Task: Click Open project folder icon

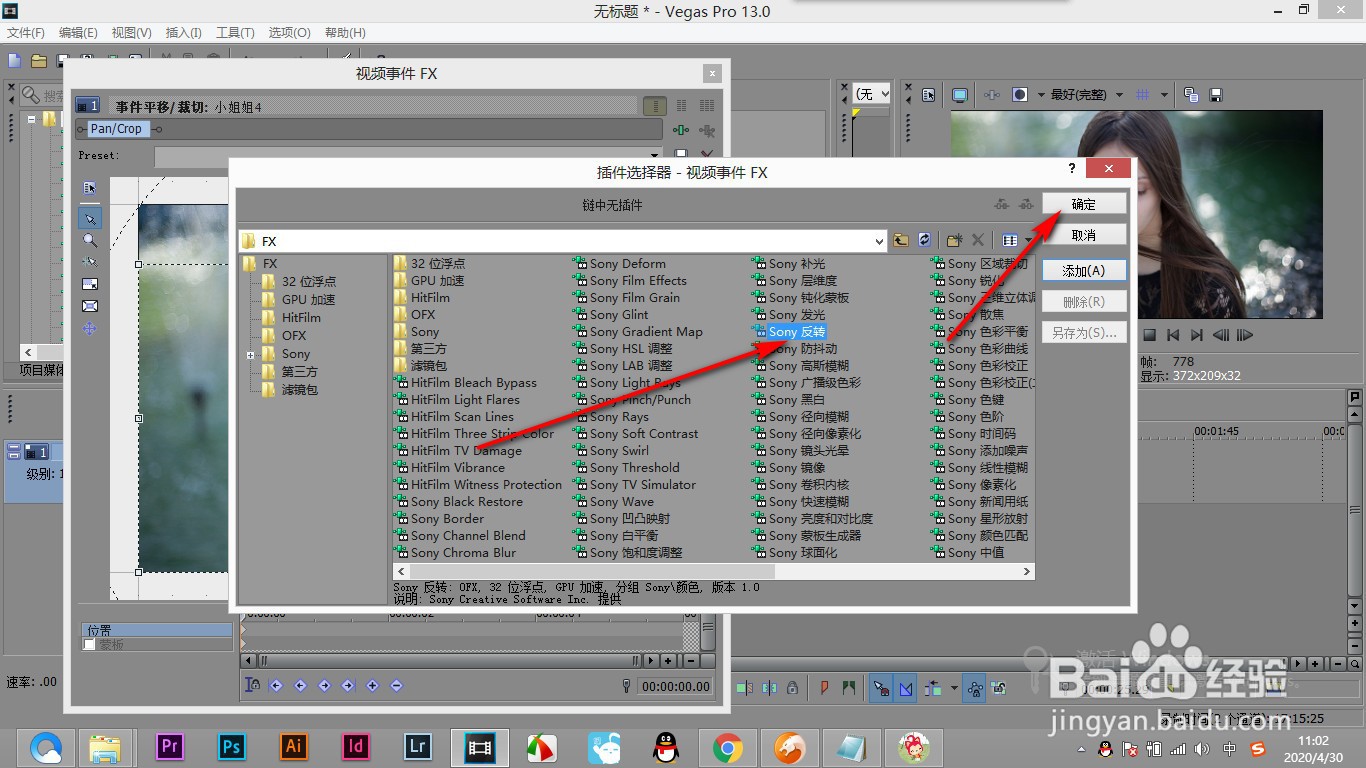Action: point(39,60)
